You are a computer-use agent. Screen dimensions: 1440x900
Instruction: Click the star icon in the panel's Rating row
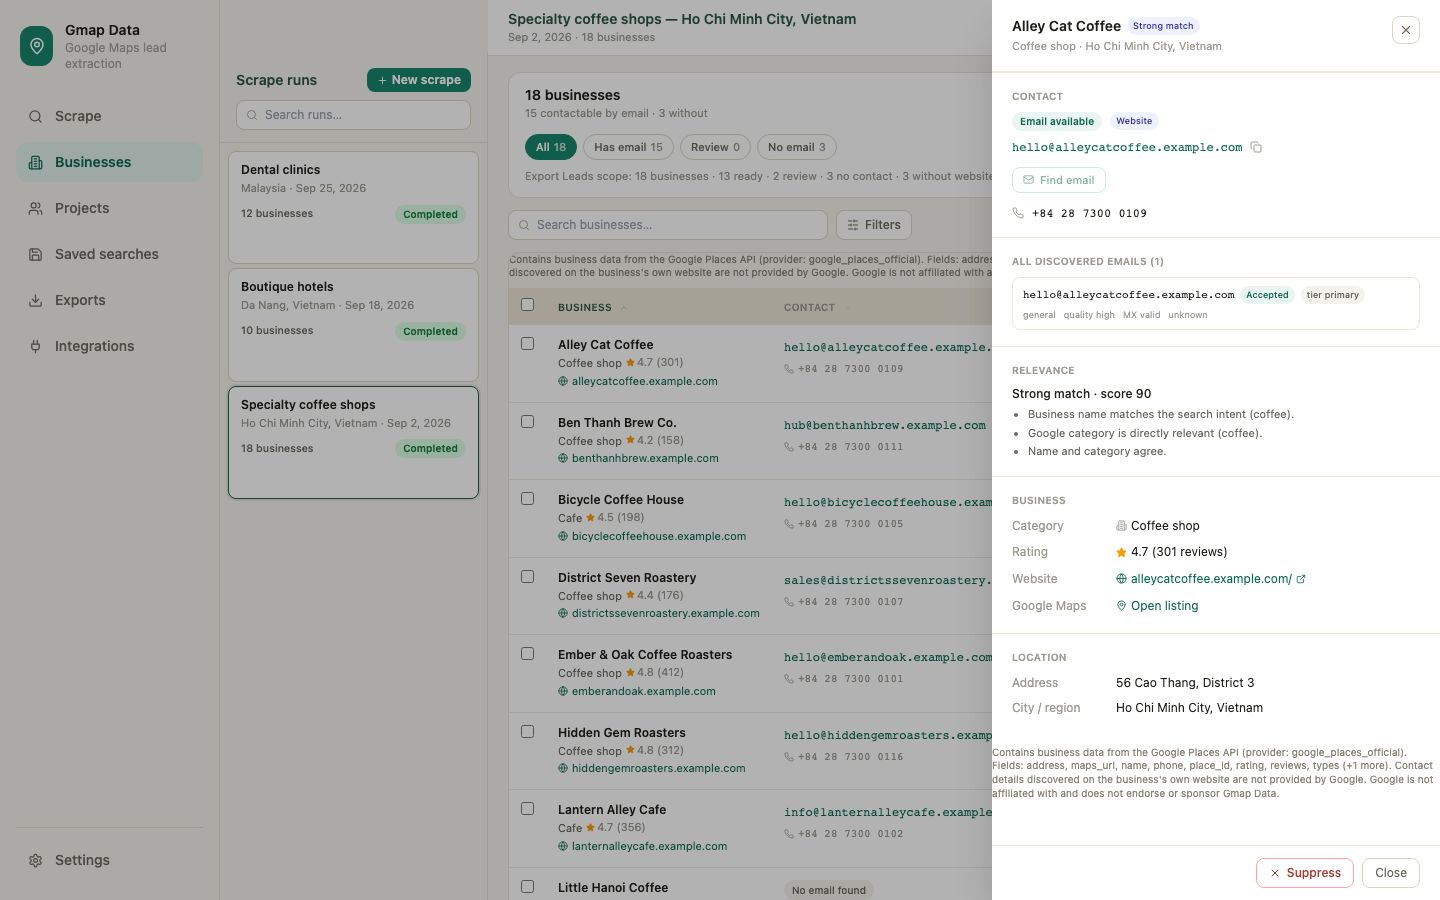pos(1121,552)
